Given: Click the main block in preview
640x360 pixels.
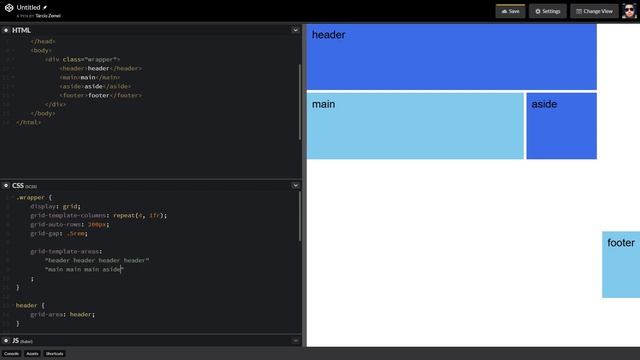Looking at the screenshot, I should click(x=415, y=126).
